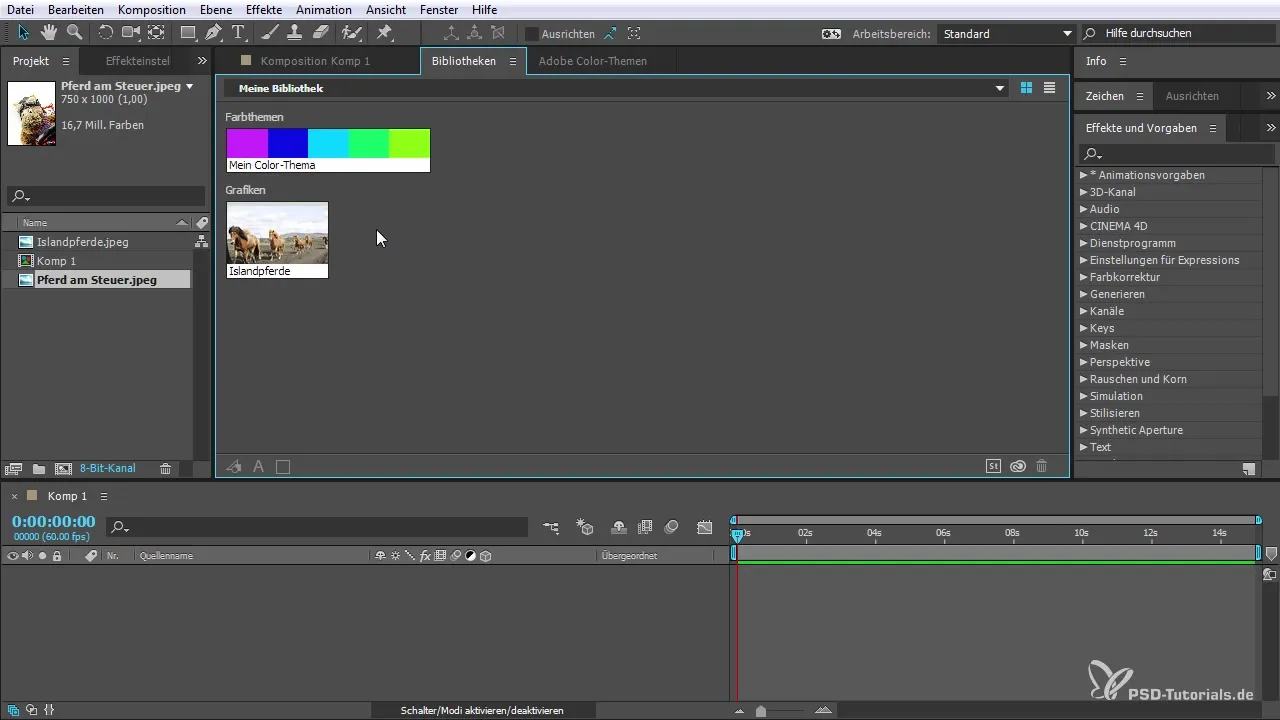This screenshot has height=720, width=1280.
Task: Open the Effekte menu
Action: pos(264,9)
